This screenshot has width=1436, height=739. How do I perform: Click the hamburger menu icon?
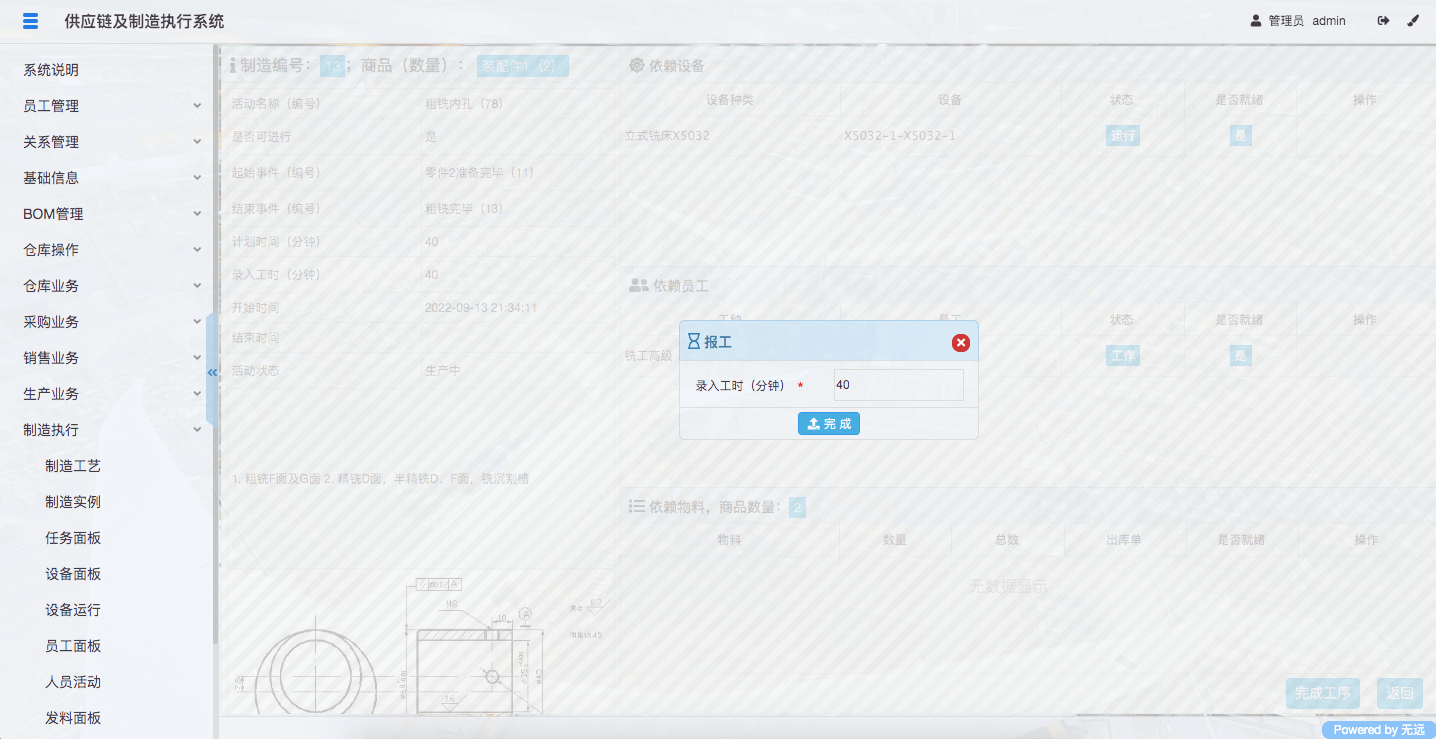pos(30,21)
